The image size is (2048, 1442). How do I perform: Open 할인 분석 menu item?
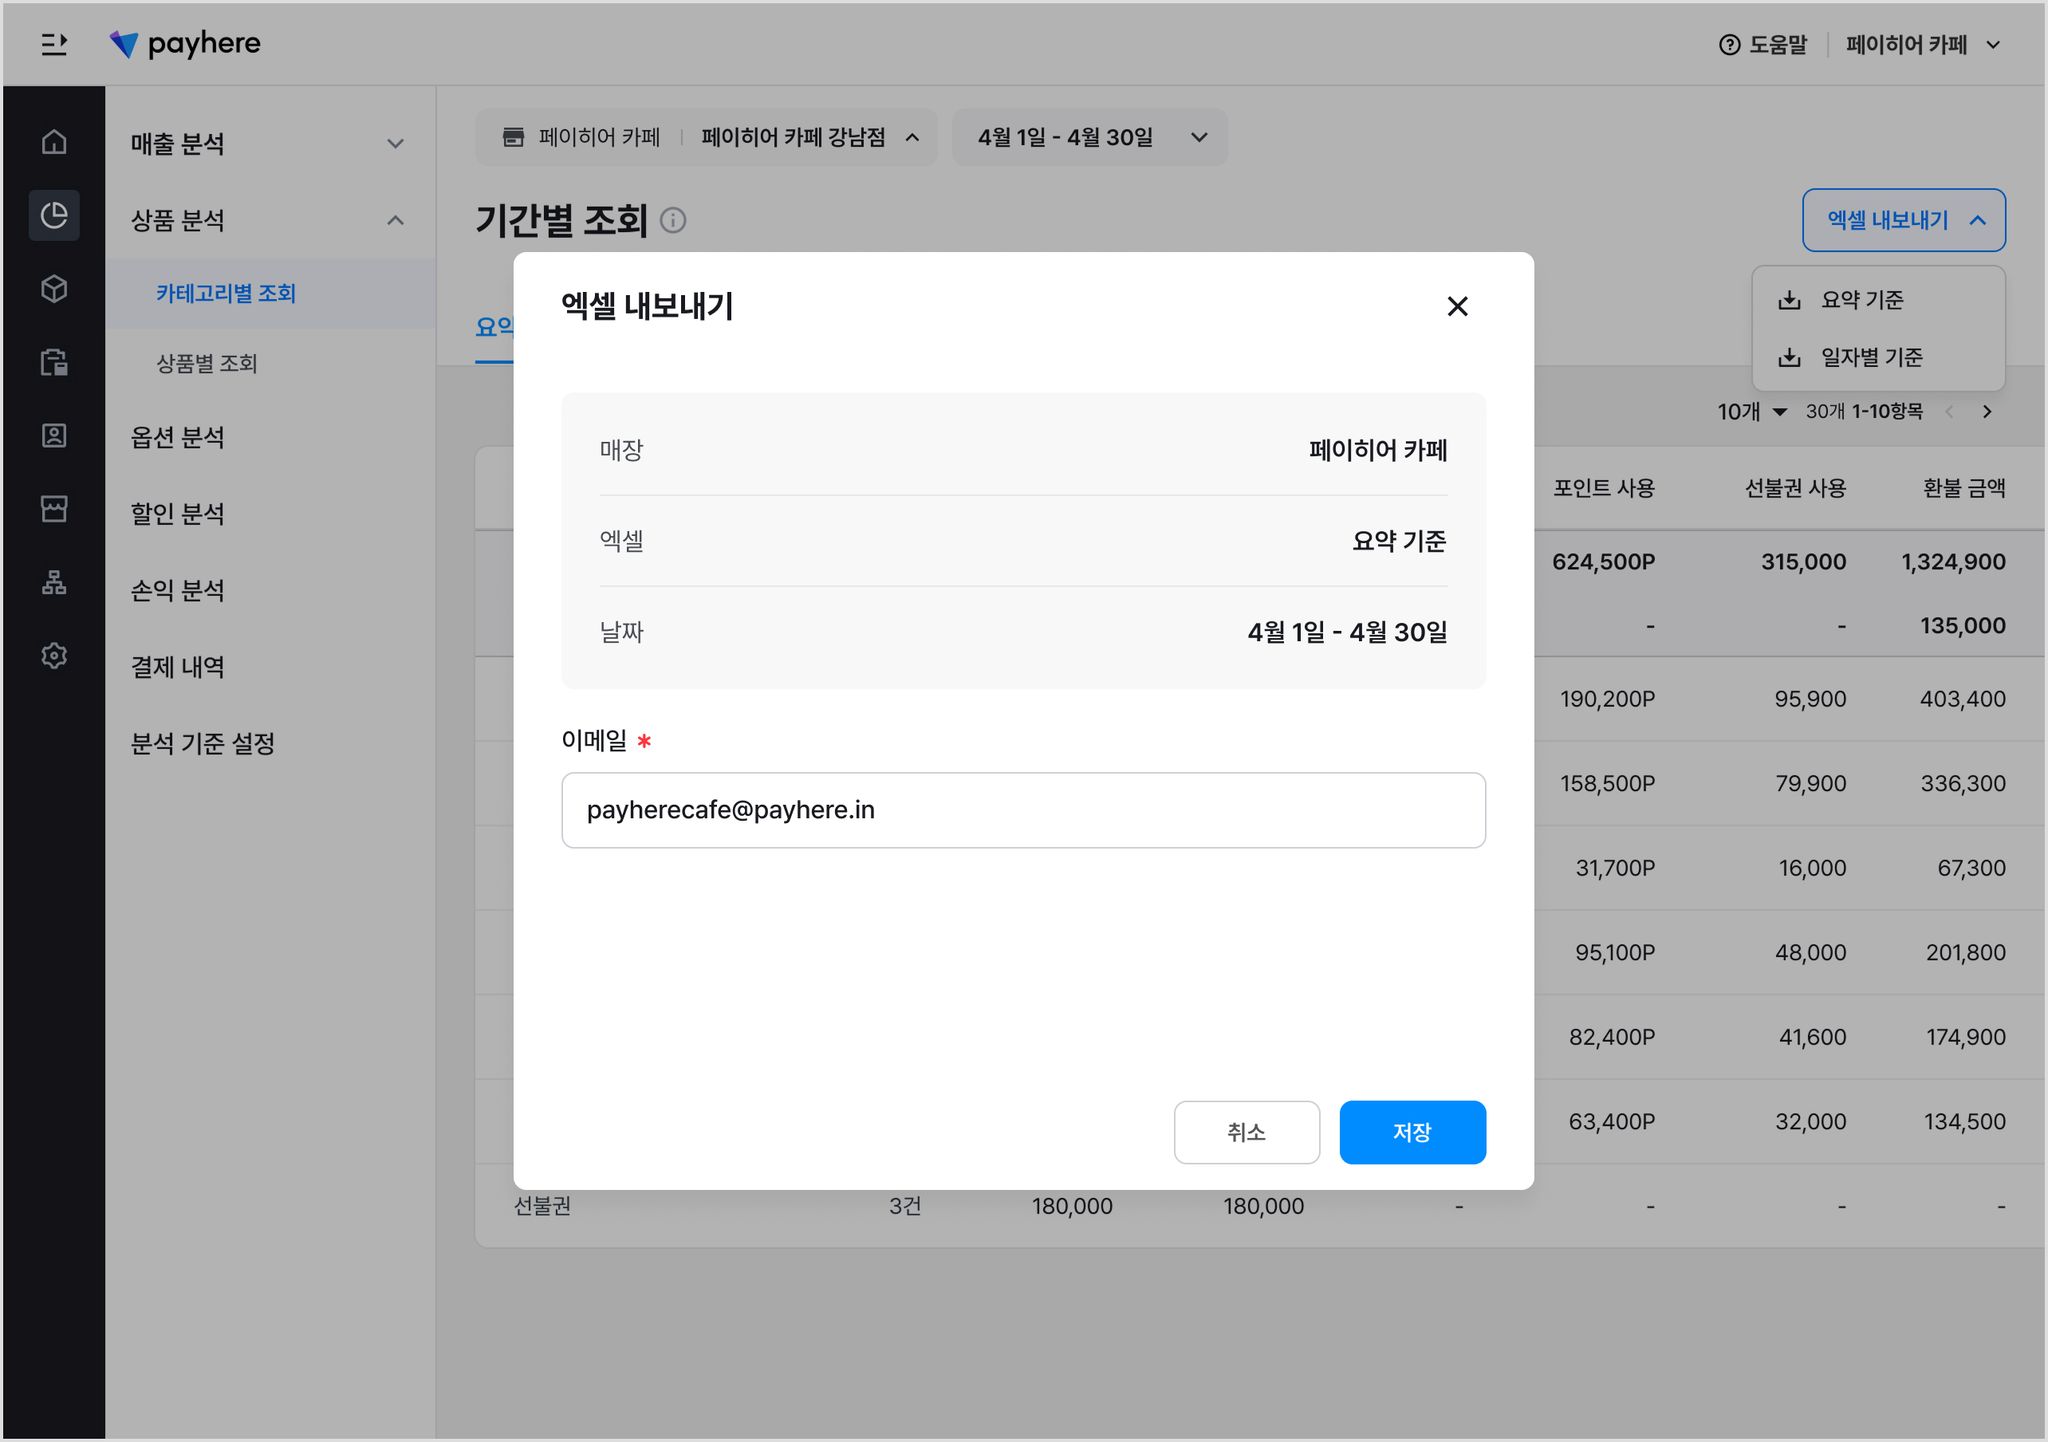pos(178,513)
